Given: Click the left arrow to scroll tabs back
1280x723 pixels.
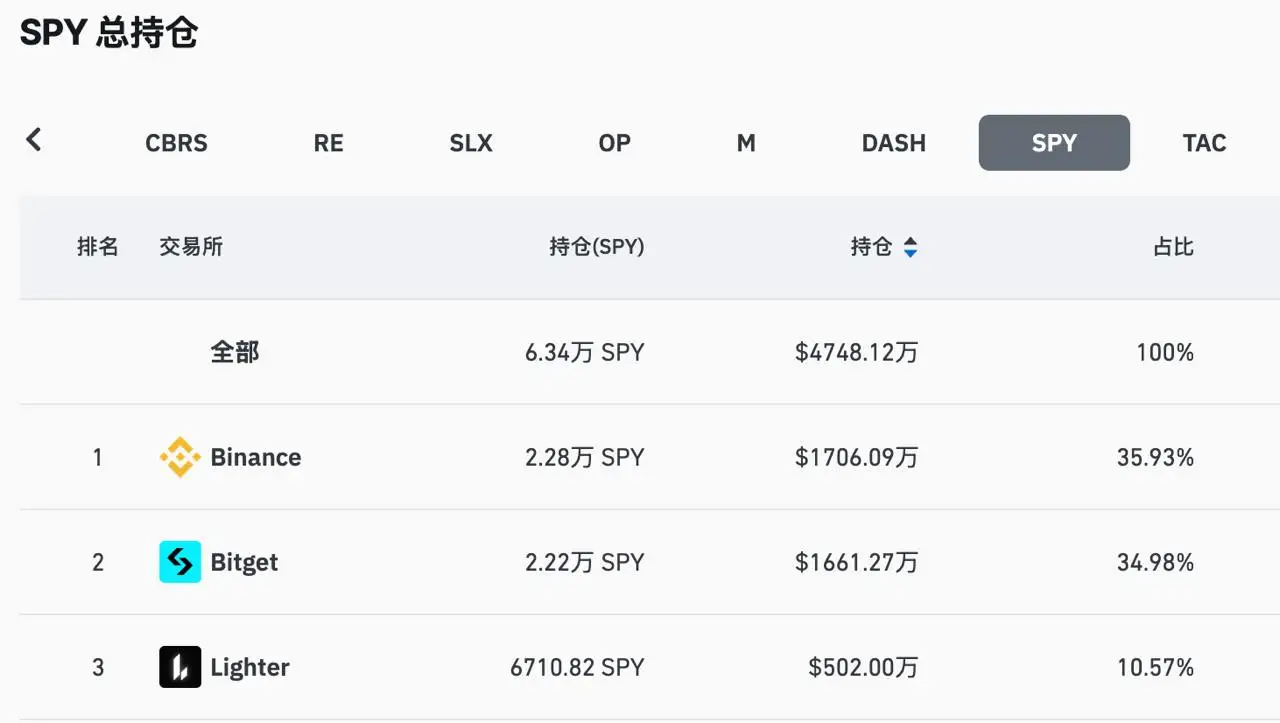Looking at the screenshot, I should click(x=34, y=140).
